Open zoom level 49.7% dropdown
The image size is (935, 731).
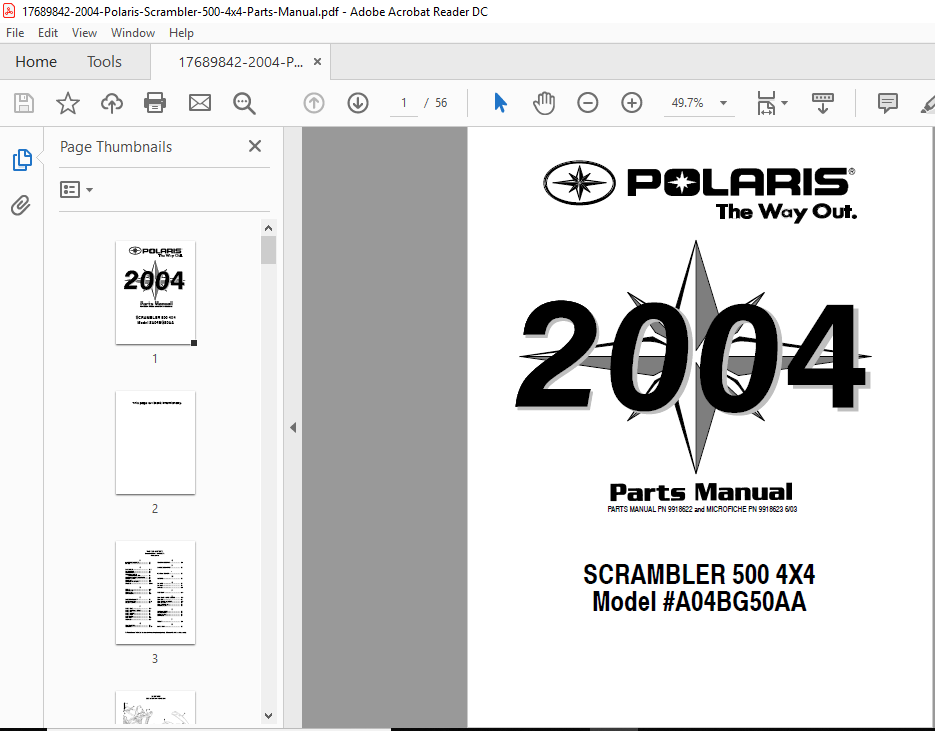point(723,103)
